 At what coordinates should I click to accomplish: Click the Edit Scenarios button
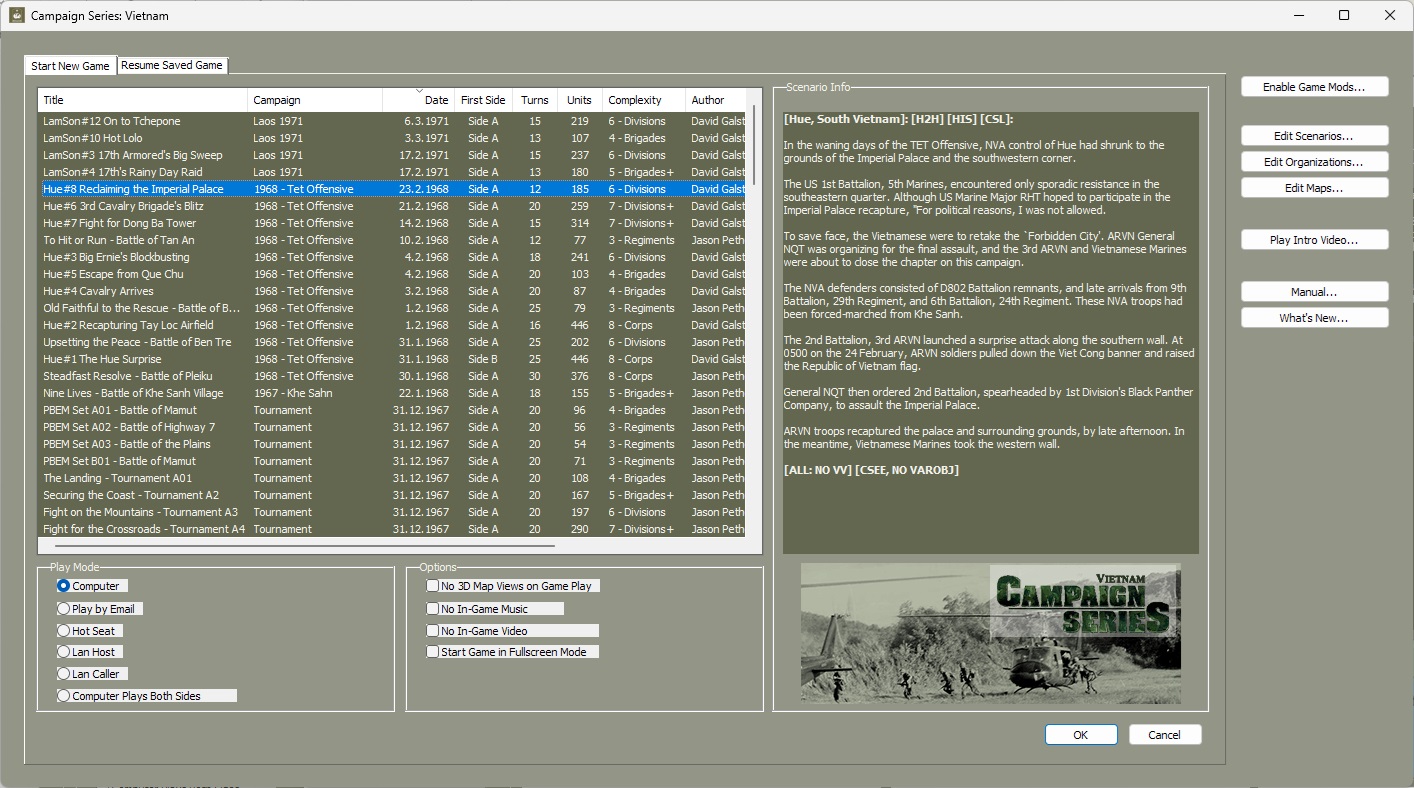(x=1315, y=135)
